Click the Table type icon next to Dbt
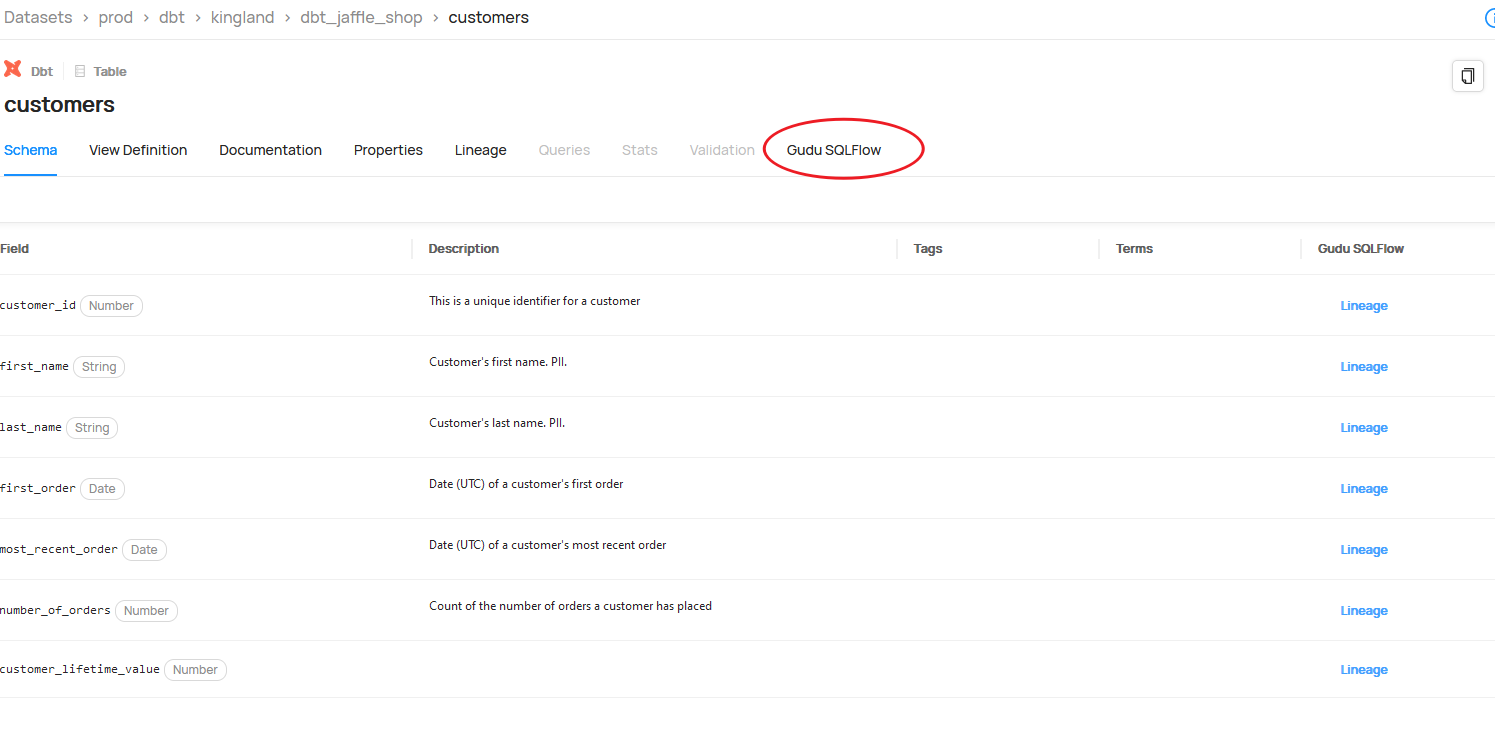 [80, 71]
